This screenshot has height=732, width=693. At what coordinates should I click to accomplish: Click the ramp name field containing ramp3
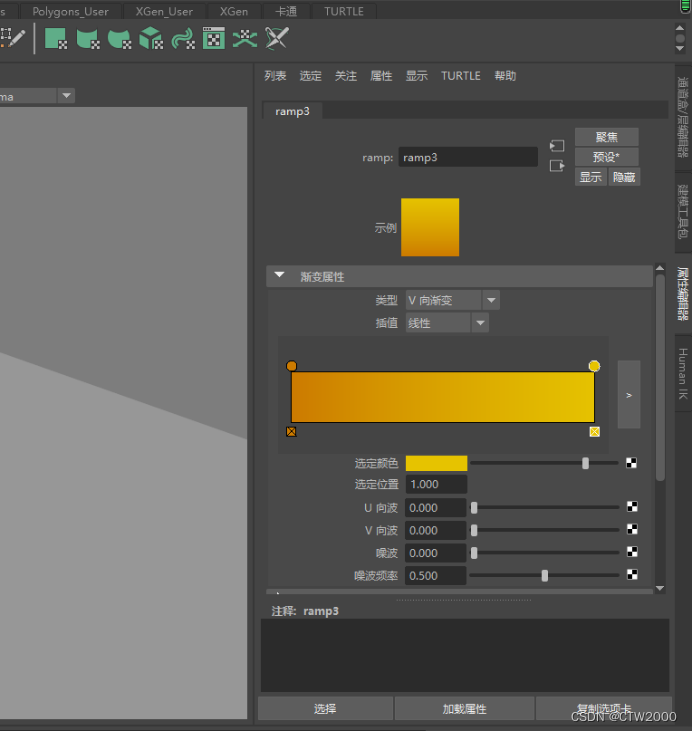click(468, 157)
